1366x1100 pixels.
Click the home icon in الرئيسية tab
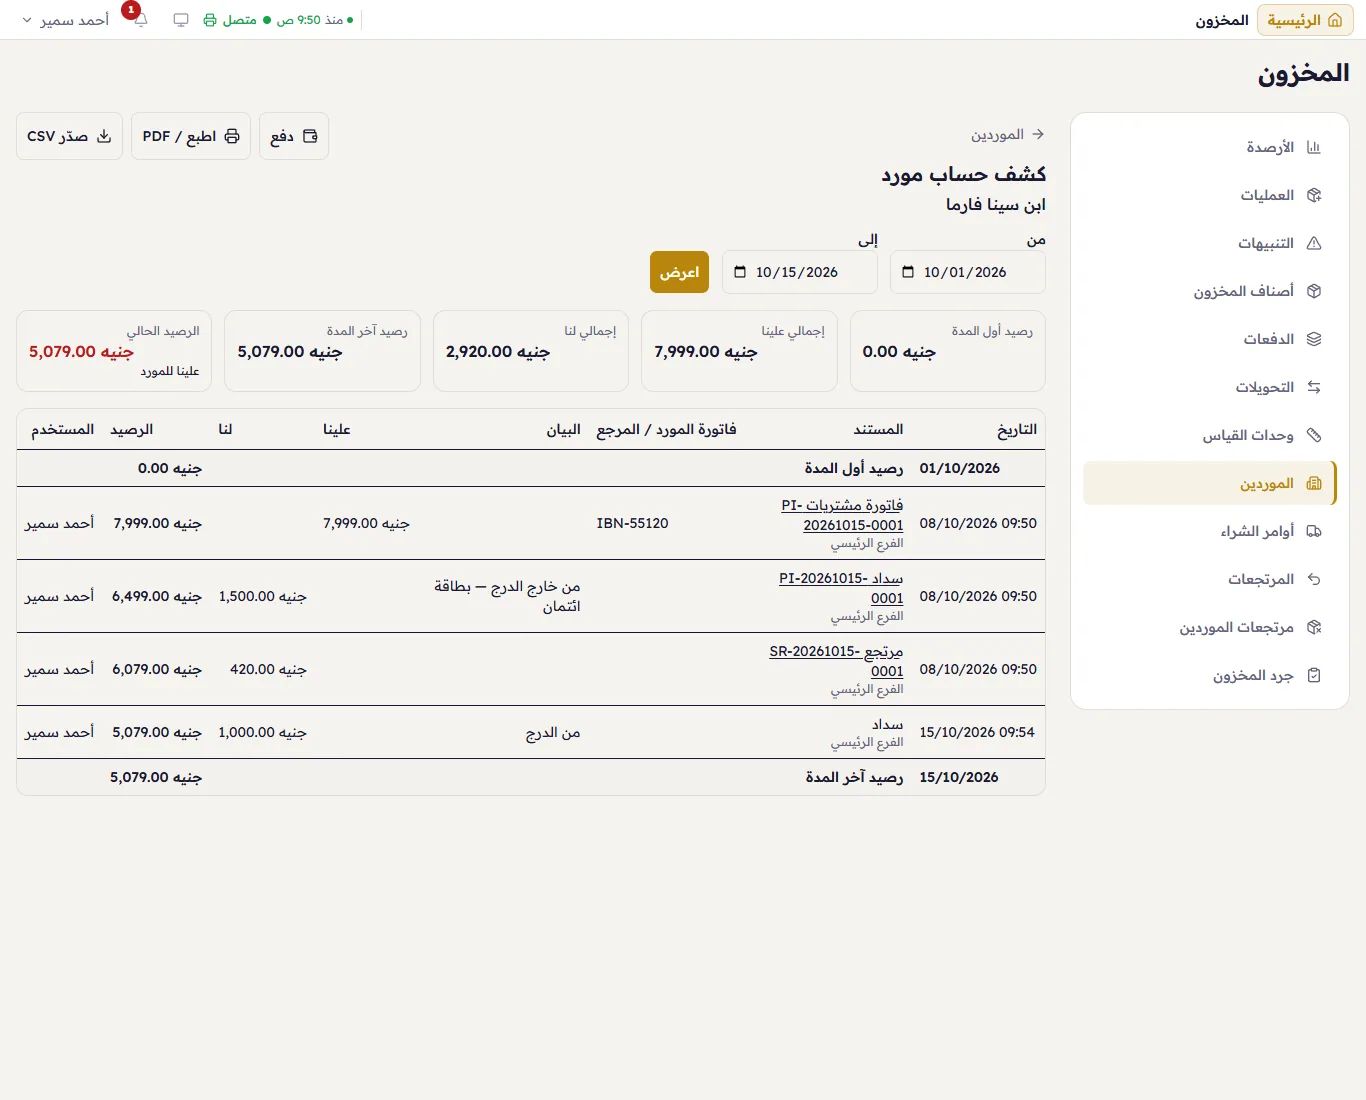1335,20
